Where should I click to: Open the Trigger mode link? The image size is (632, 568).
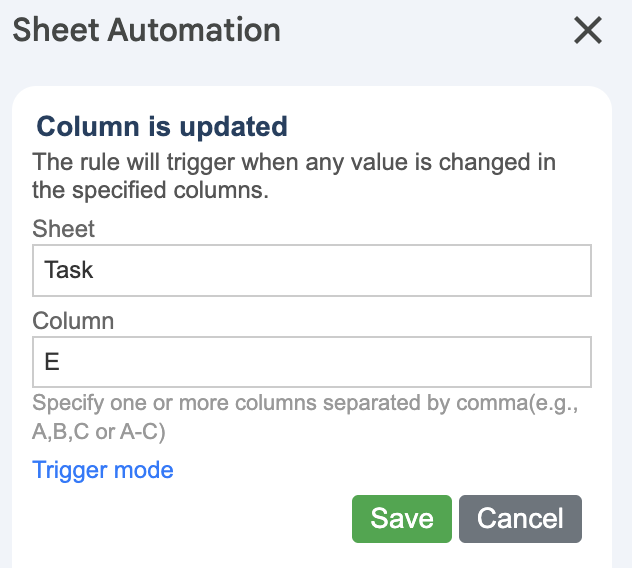pyautogui.click(x=103, y=470)
